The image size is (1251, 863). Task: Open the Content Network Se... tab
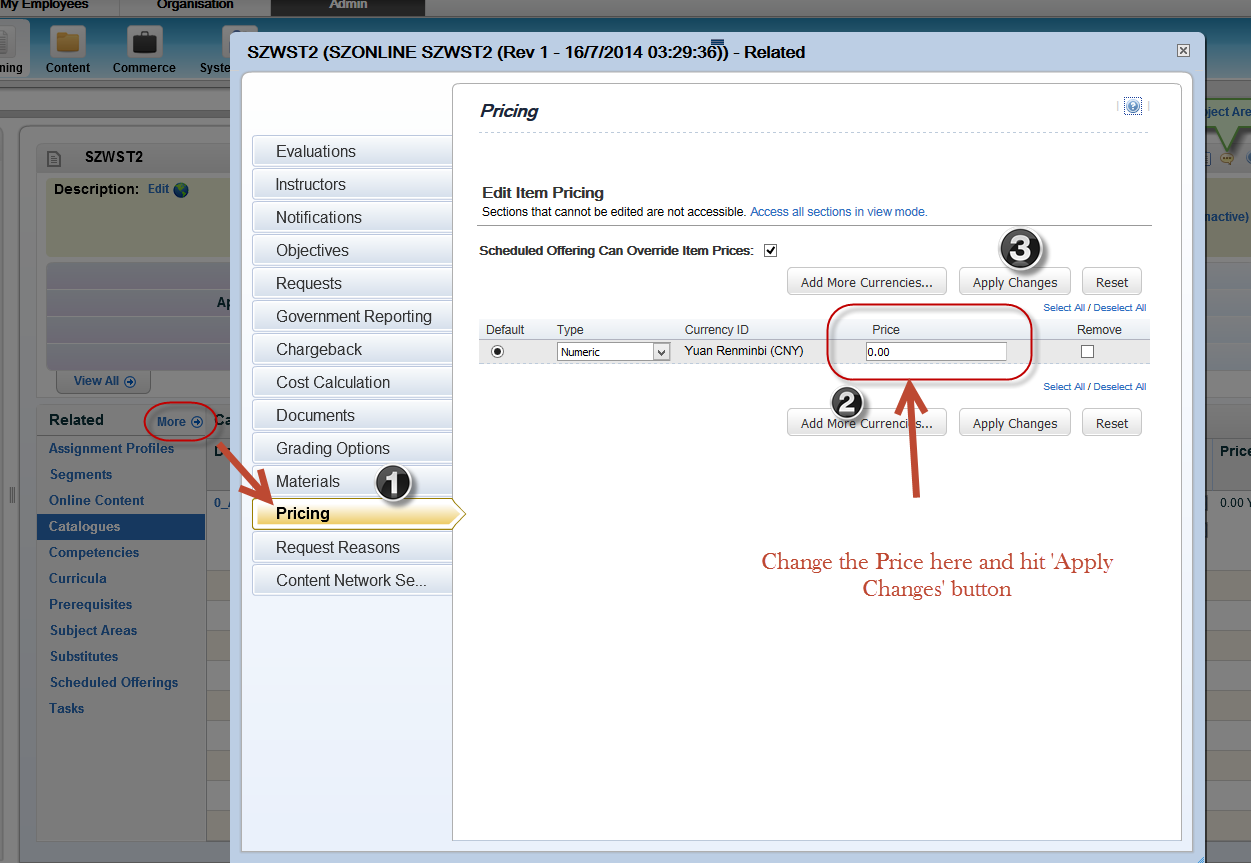(352, 580)
